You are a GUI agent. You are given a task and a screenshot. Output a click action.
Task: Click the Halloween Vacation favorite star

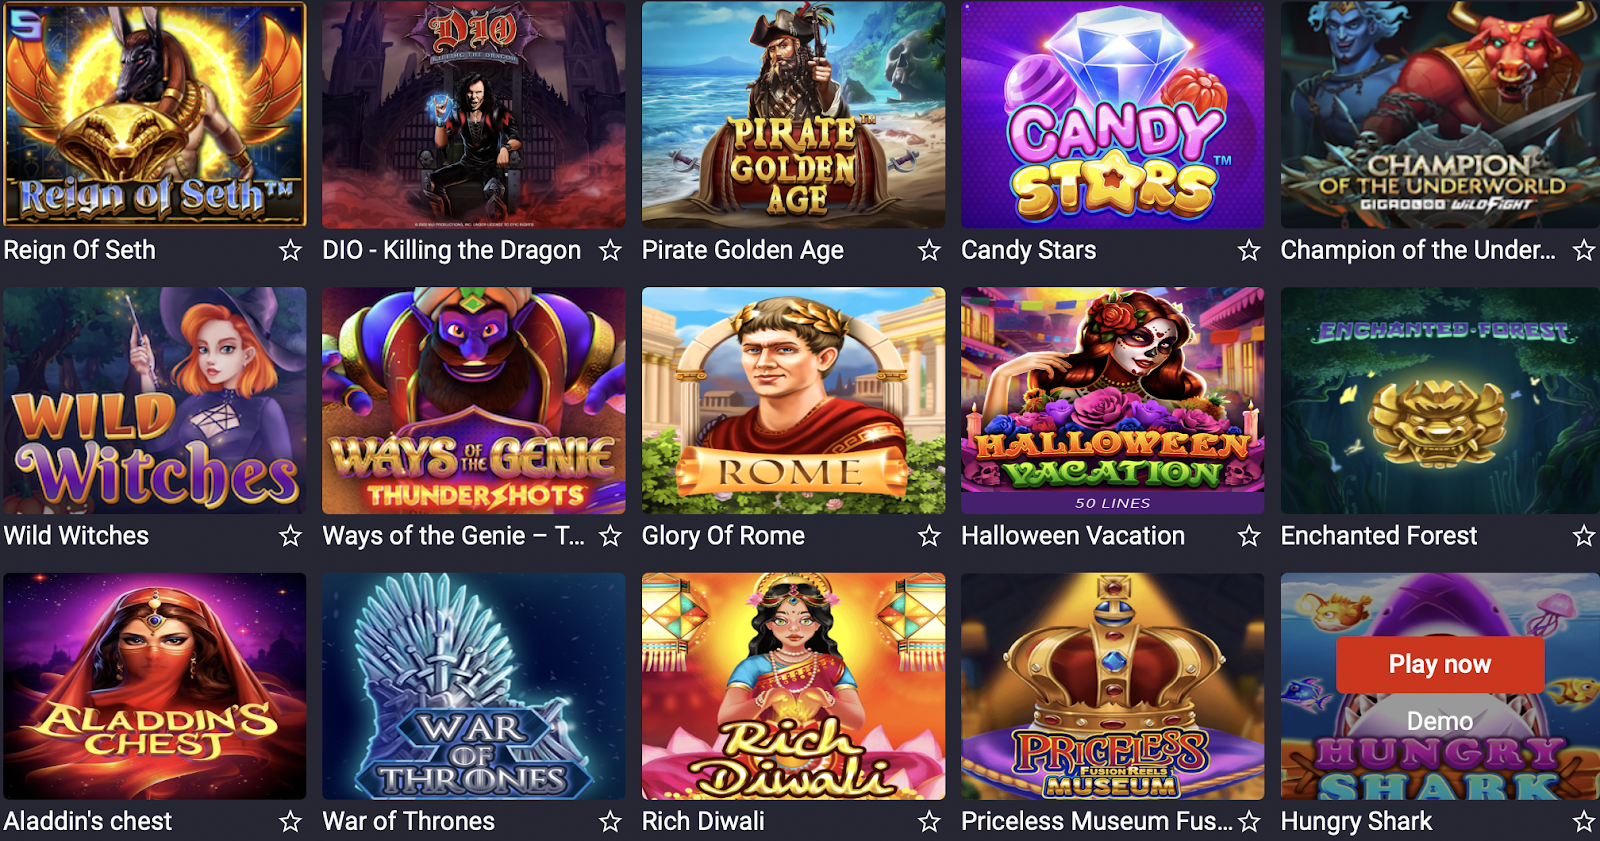click(x=1249, y=536)
